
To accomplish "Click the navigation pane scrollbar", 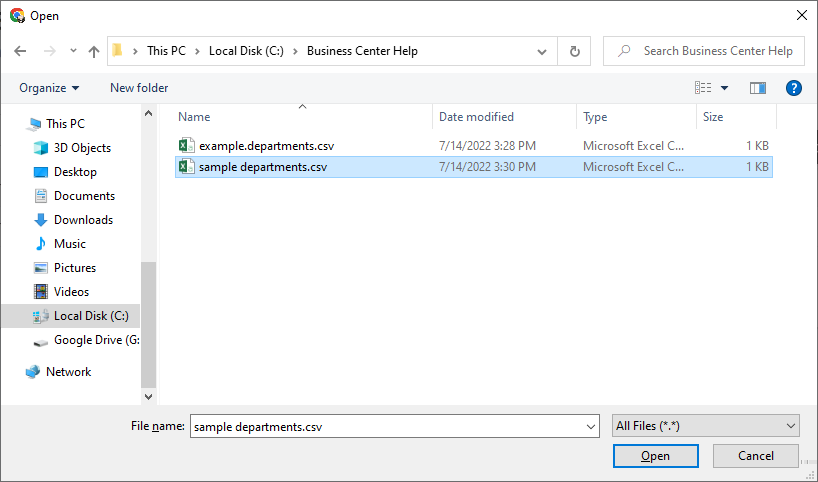I will click(x=148, y=320).
